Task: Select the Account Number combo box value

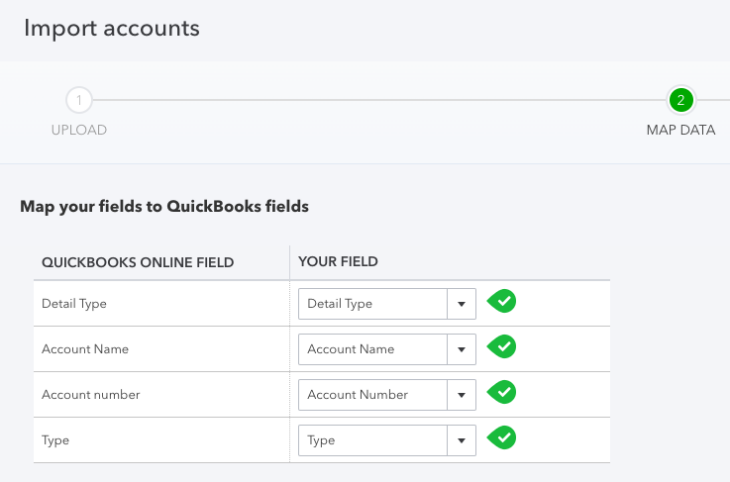Action: pyautogui.click(x=373, y=395)
